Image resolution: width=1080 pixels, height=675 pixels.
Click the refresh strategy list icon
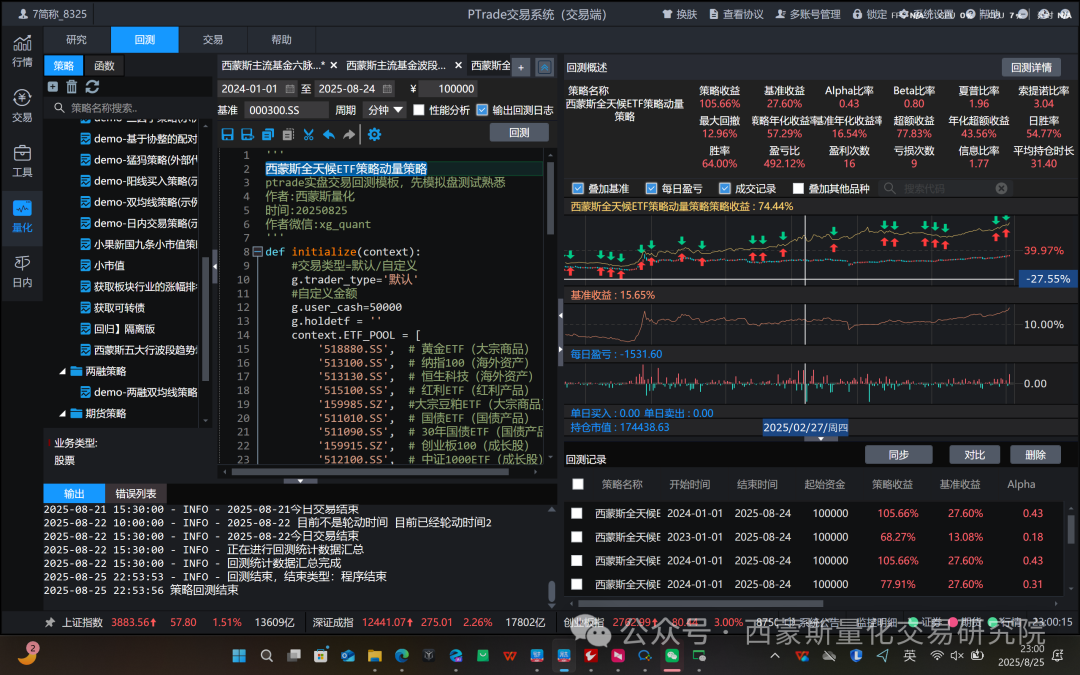click(92, 87)
